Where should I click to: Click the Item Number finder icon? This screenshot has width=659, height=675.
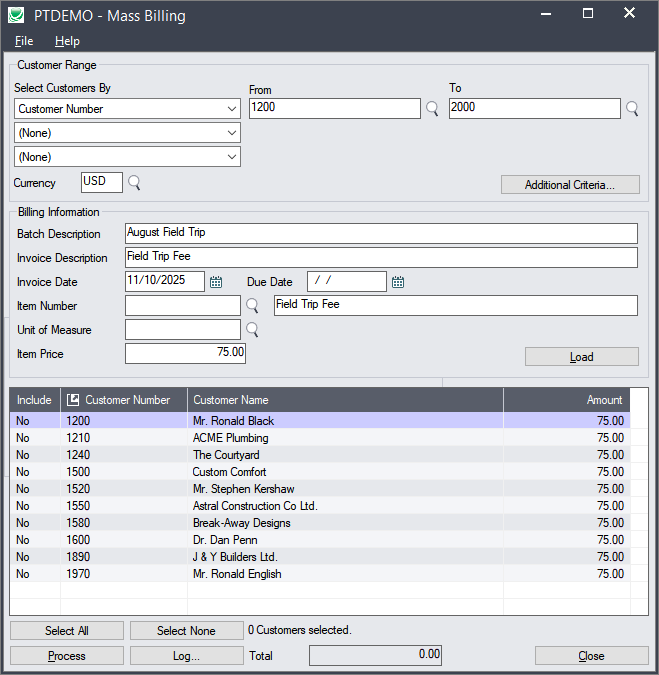click(x=252, y=305)
